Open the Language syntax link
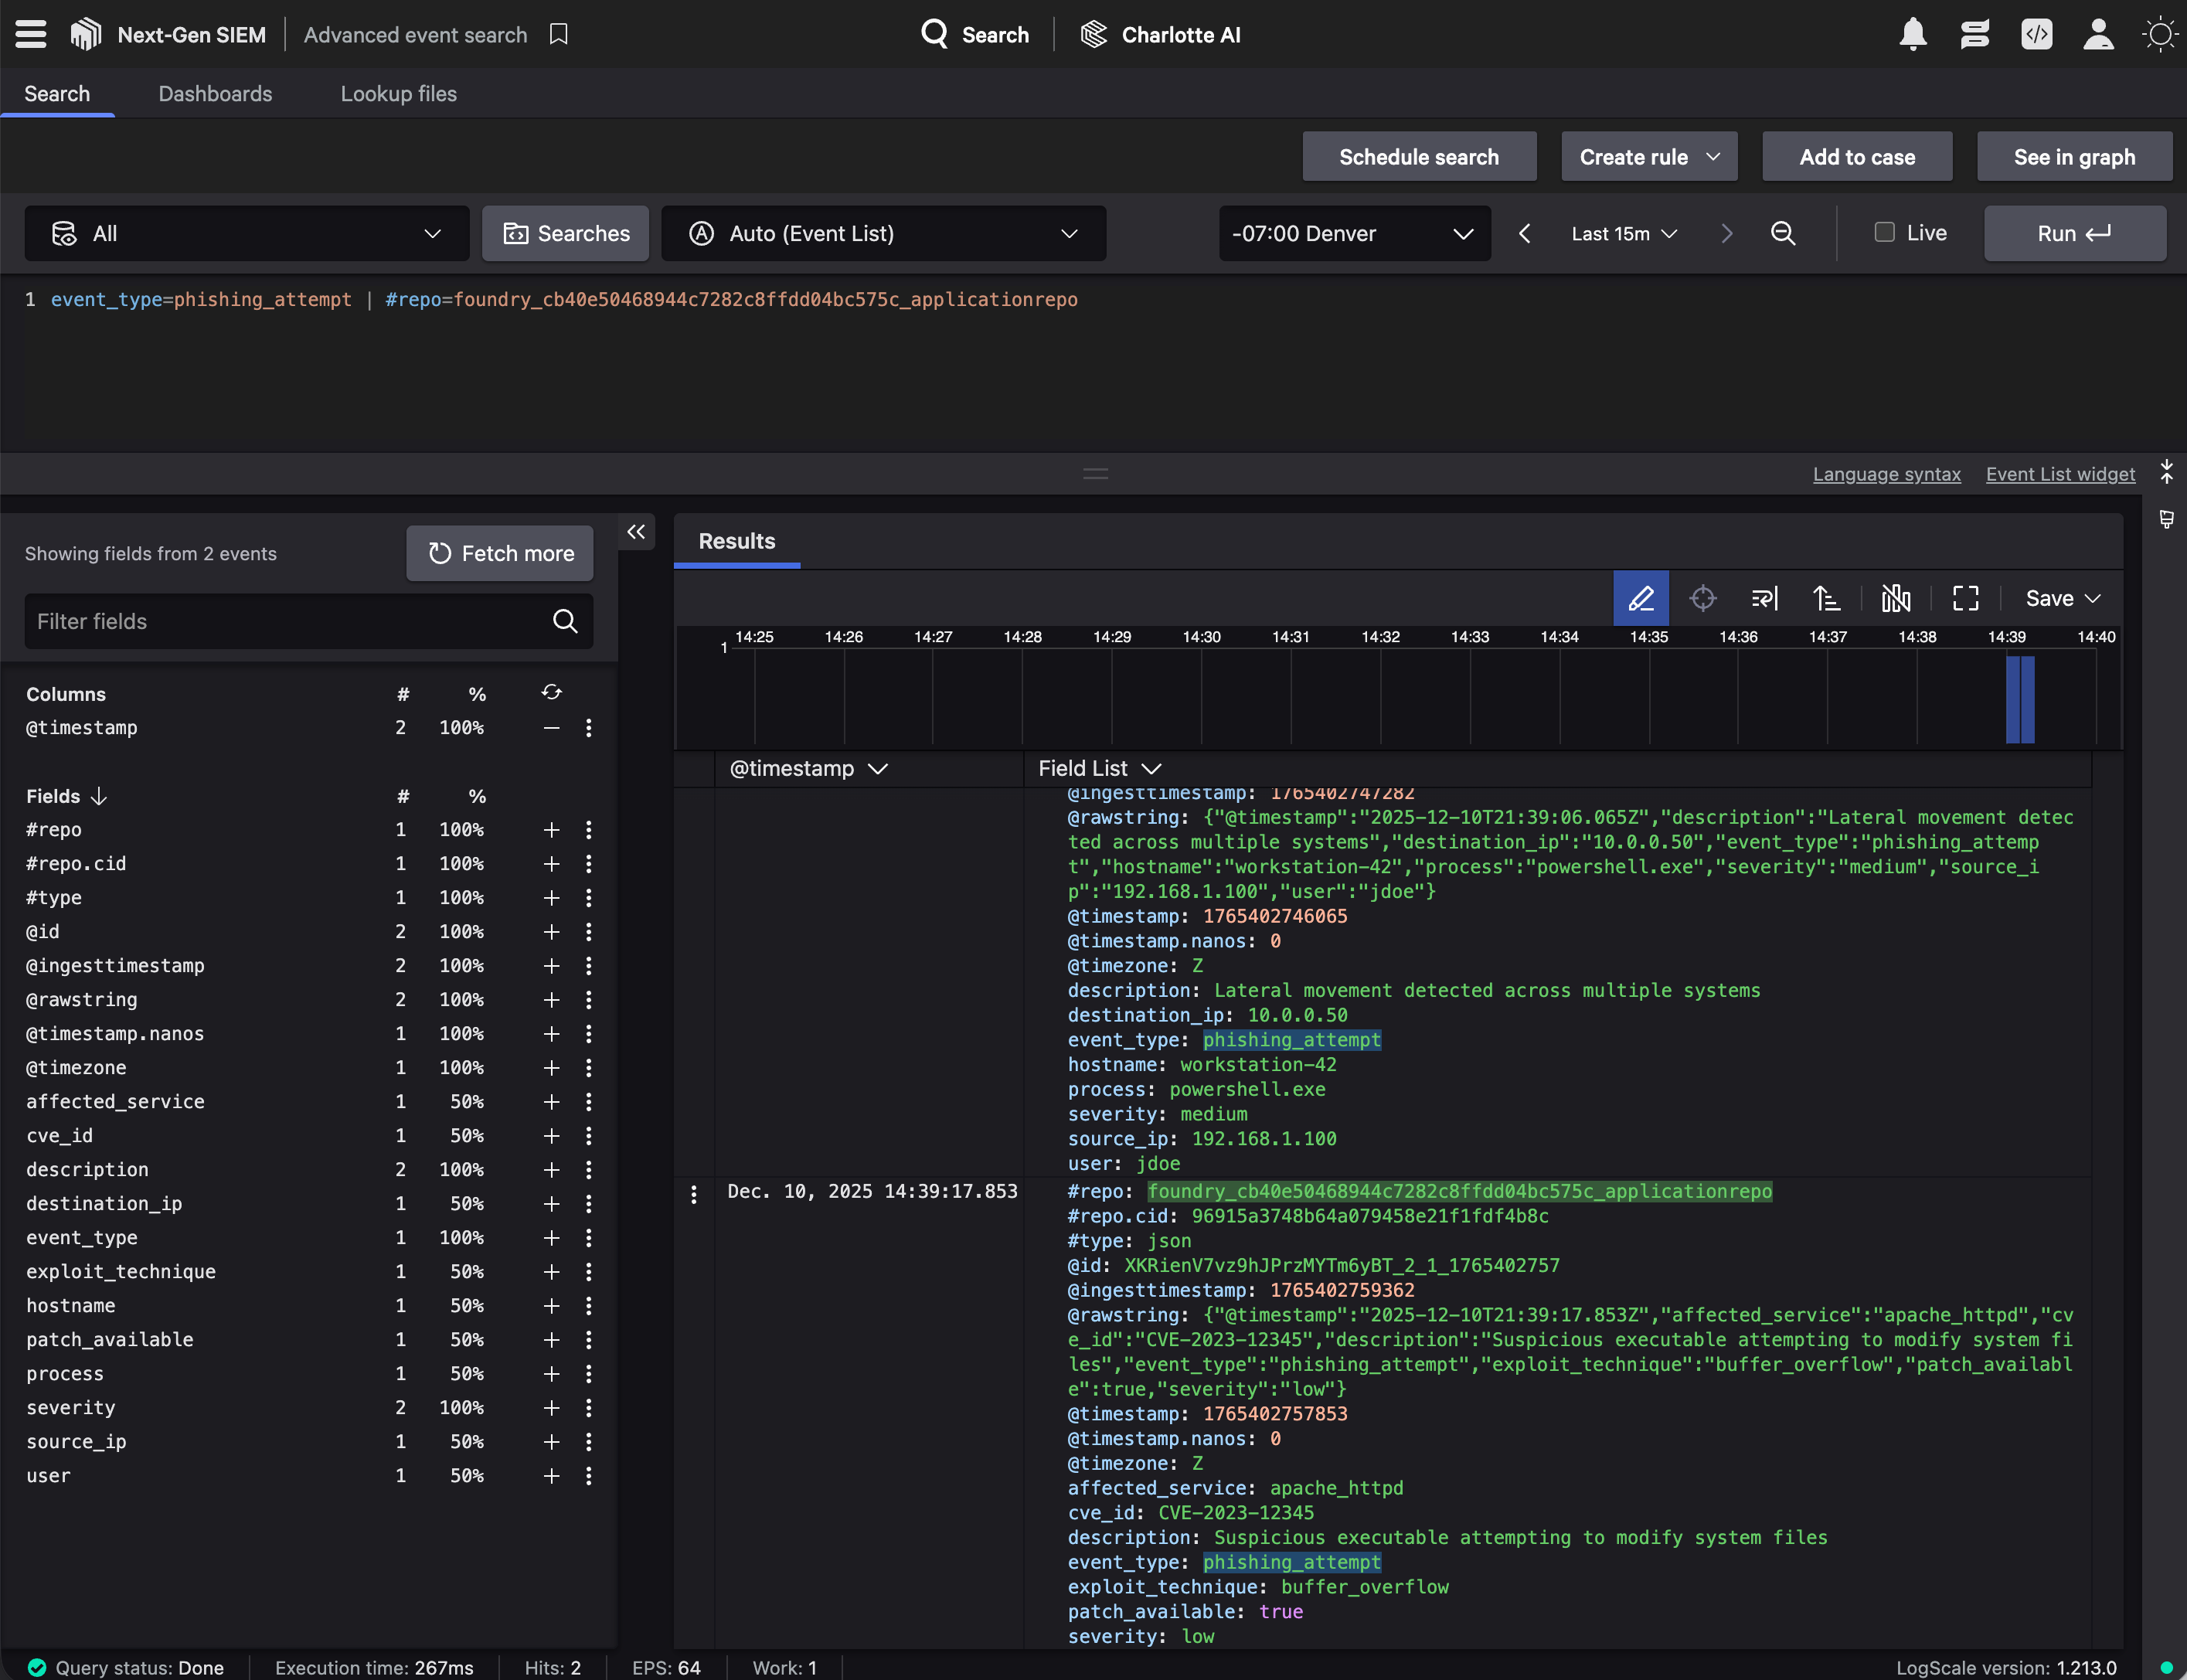Viewport: 2187px width, 1680px height. click(1885, 474)
